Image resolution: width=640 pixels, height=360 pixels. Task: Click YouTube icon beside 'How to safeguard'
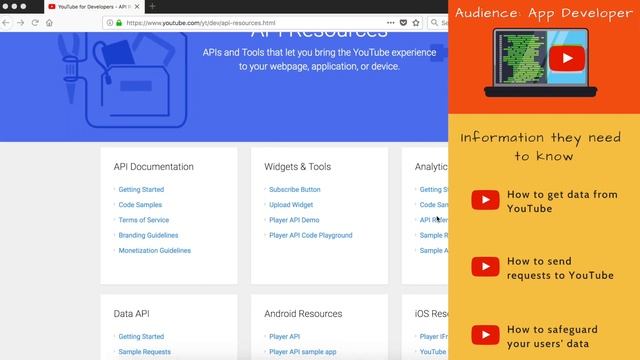pos(485,335)
